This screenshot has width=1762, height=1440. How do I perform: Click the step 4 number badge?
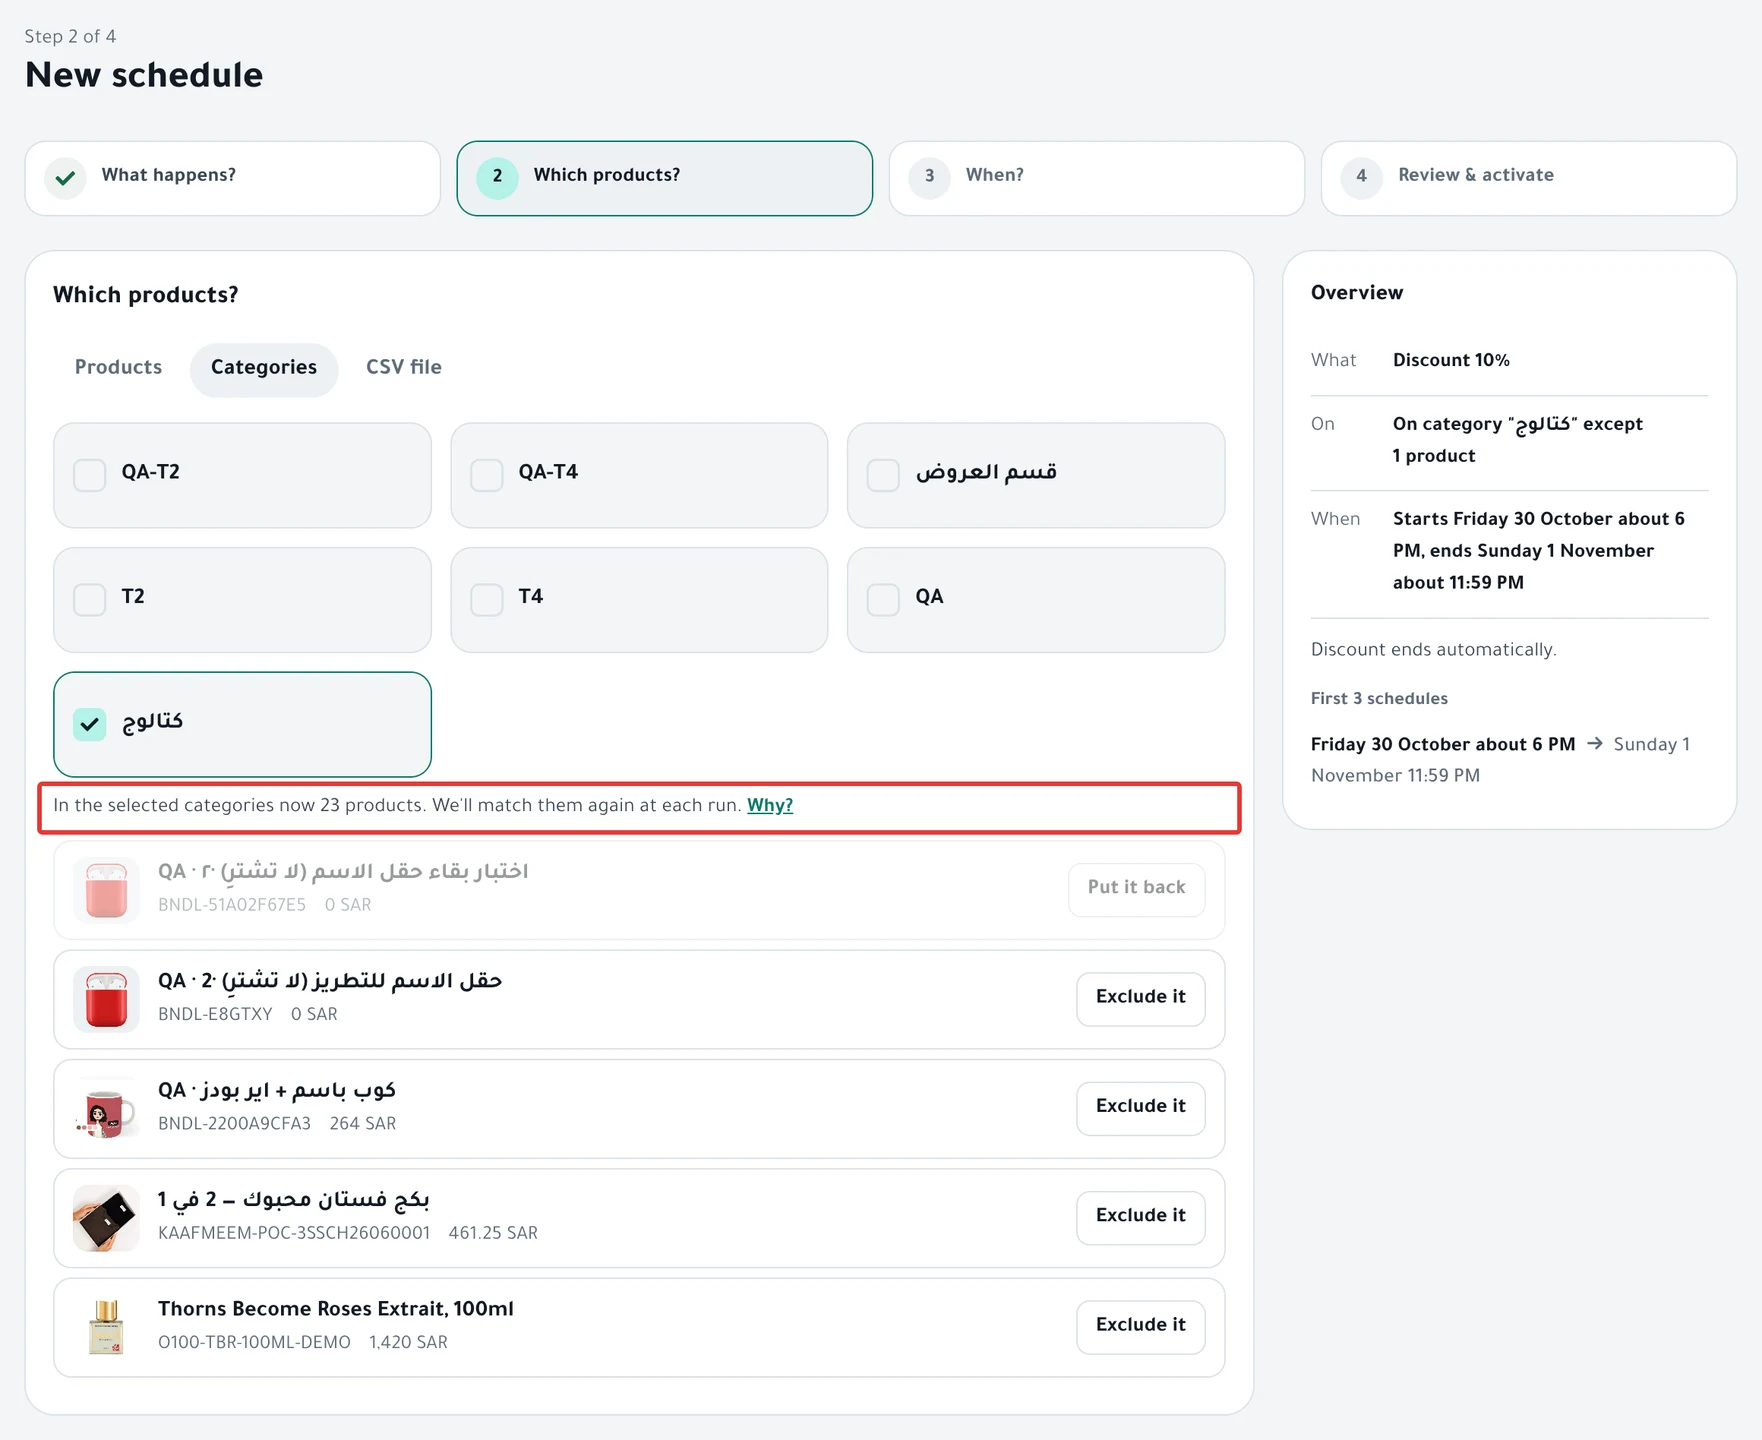1361,178
